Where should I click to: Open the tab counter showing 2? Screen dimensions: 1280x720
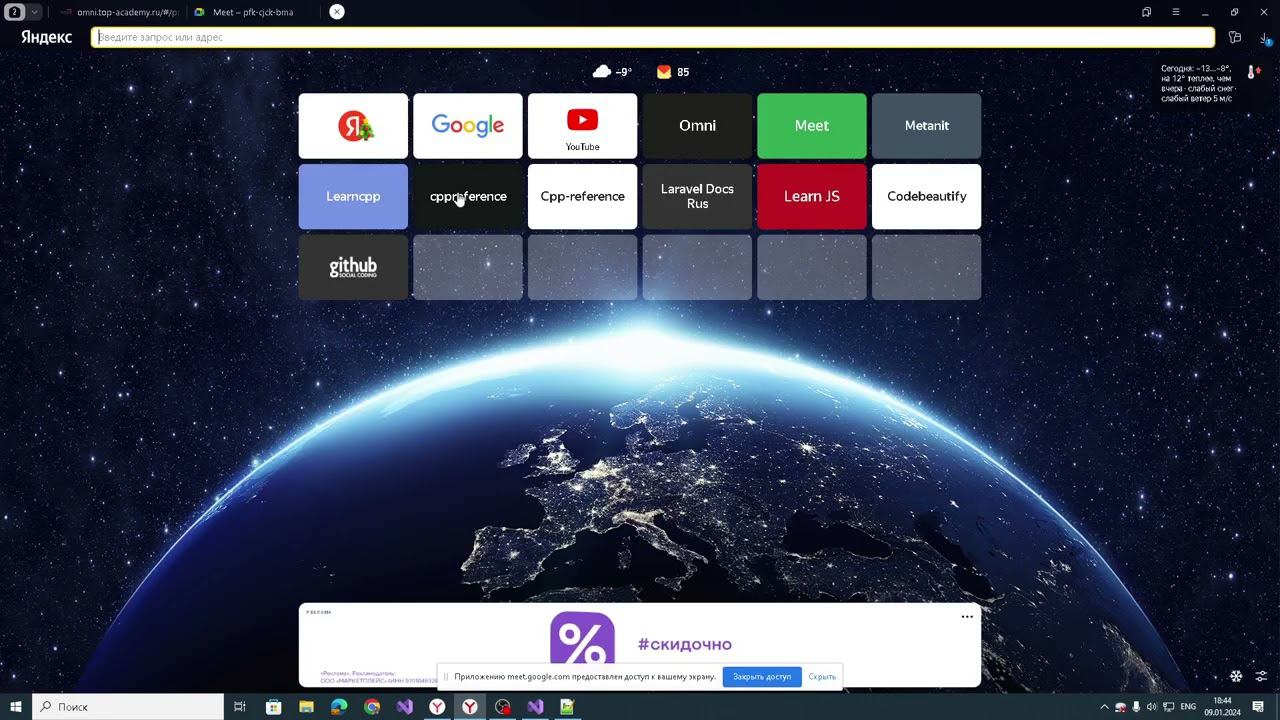[15, 12]
